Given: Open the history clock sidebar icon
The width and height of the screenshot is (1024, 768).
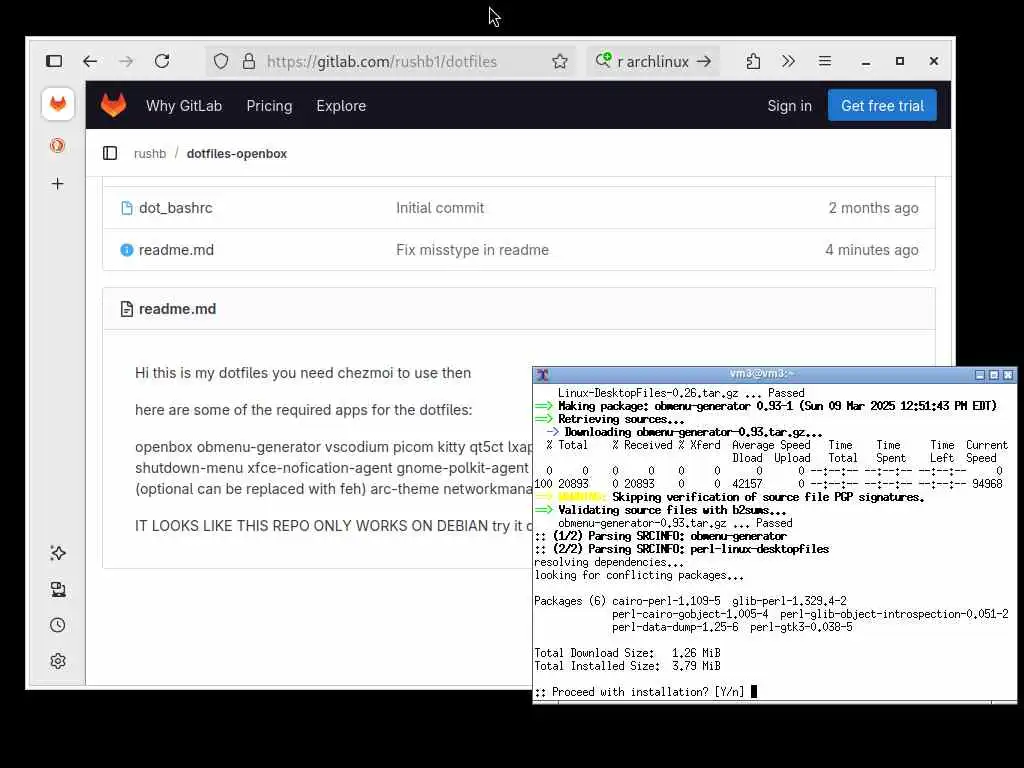Looking at the screenshot, I should (x=57, y=625).
